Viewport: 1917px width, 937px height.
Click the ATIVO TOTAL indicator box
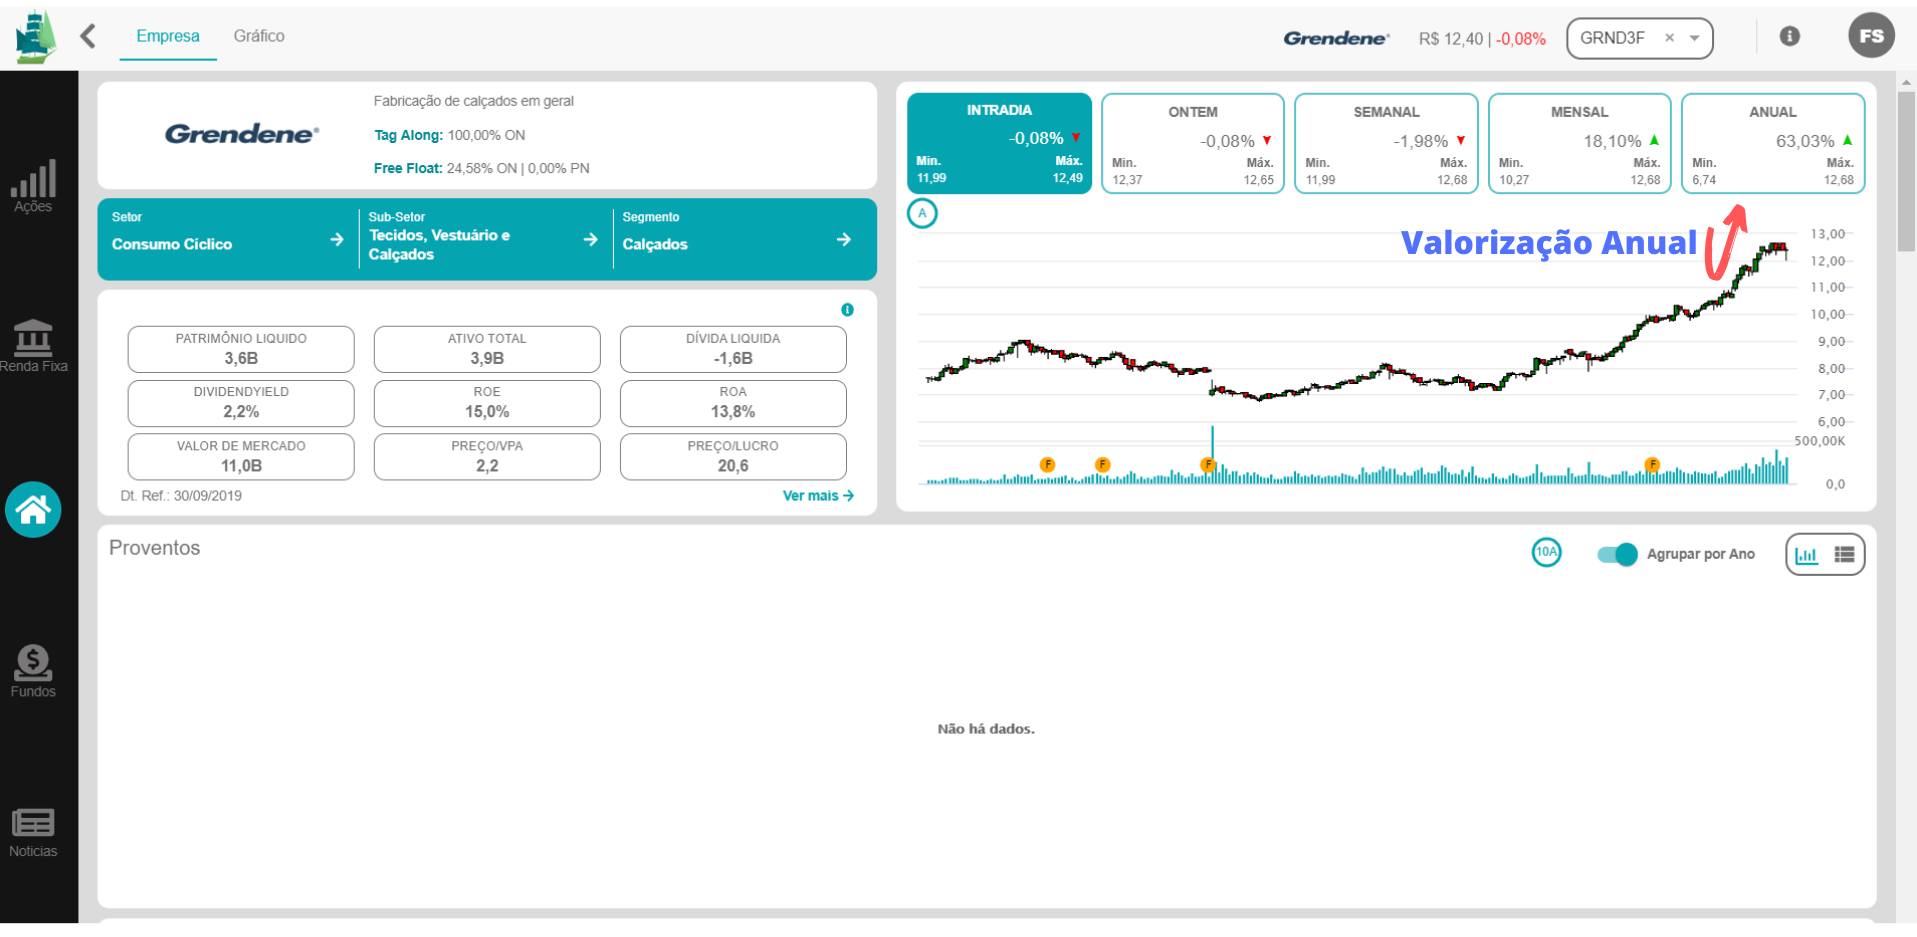[x=487, y=349]
